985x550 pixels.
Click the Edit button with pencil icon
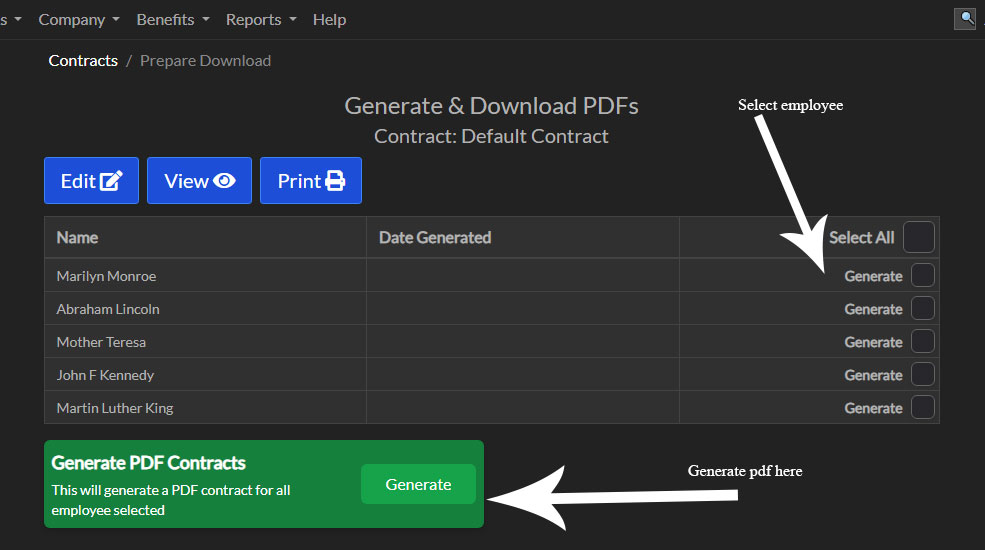click(91, 181)
